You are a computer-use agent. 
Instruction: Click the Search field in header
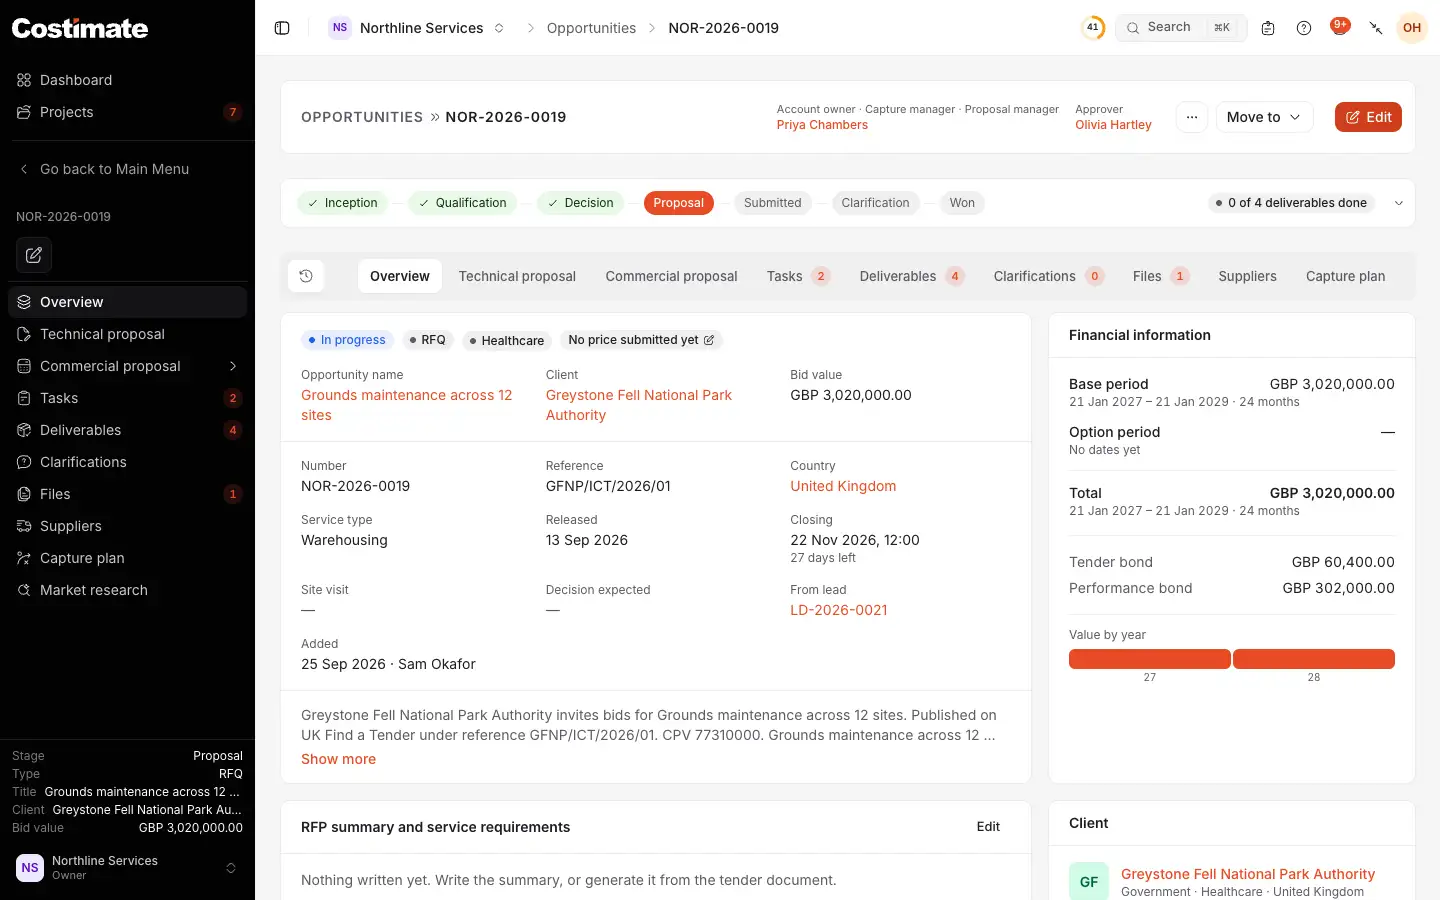click(x=1181, y=28)
